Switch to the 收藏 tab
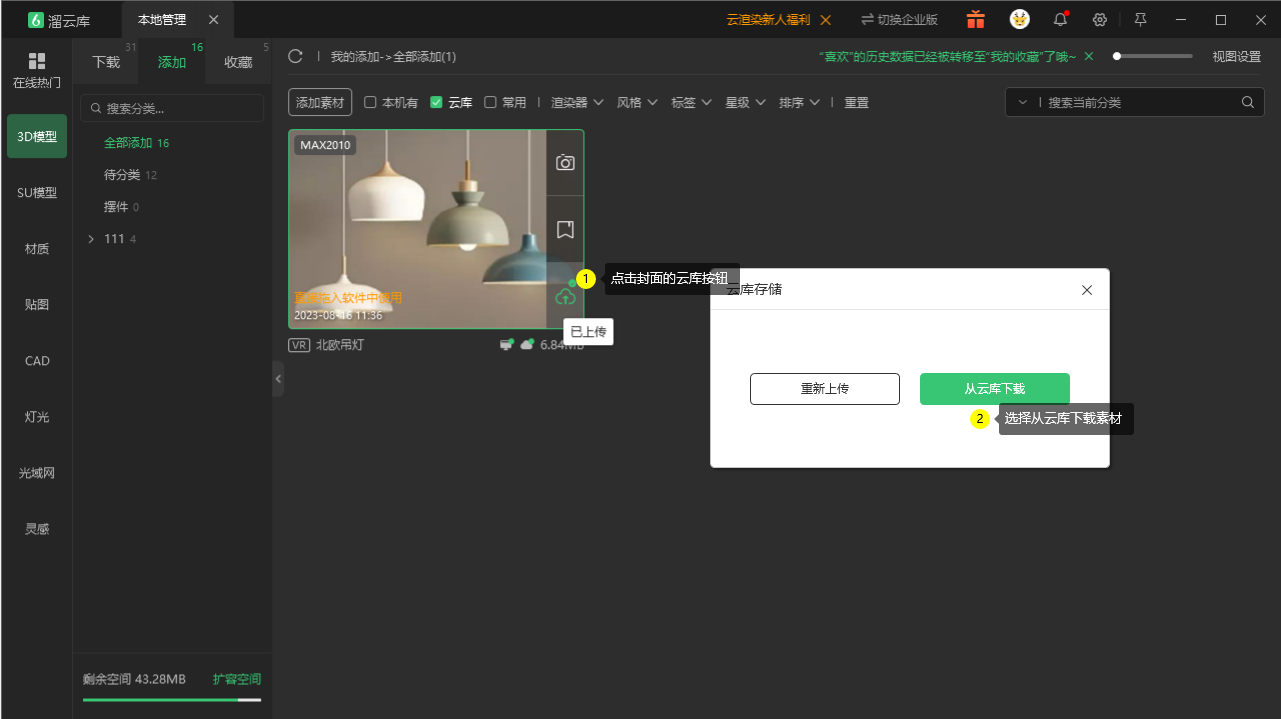Viewport: 1281px width, 719px height. point(238,62)
